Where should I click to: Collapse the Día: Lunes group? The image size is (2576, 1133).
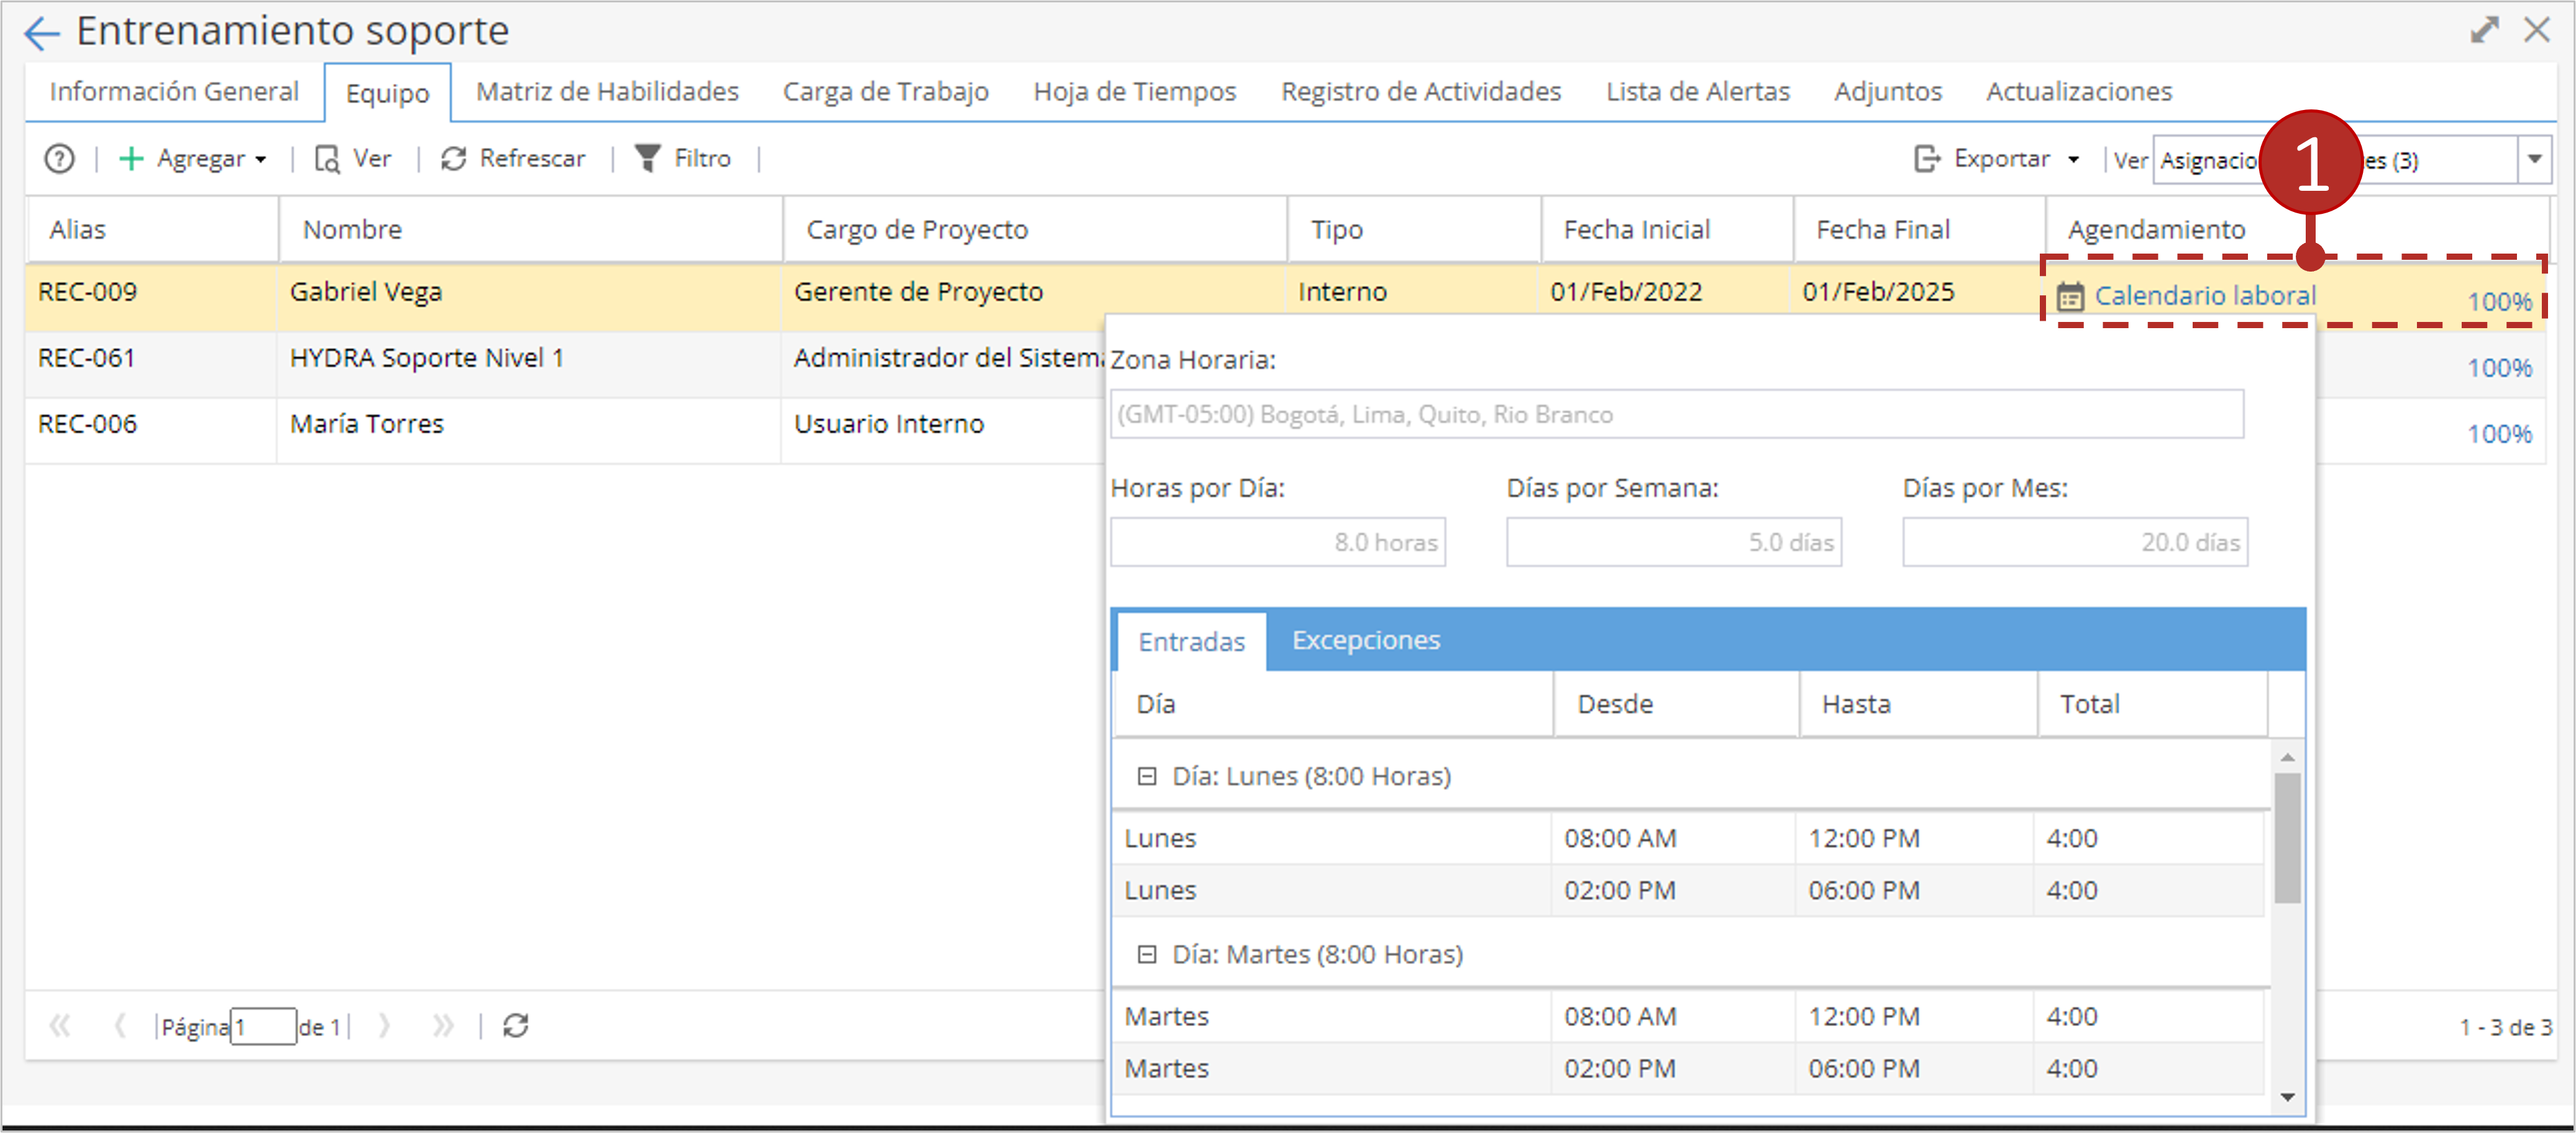[1147, 776]
